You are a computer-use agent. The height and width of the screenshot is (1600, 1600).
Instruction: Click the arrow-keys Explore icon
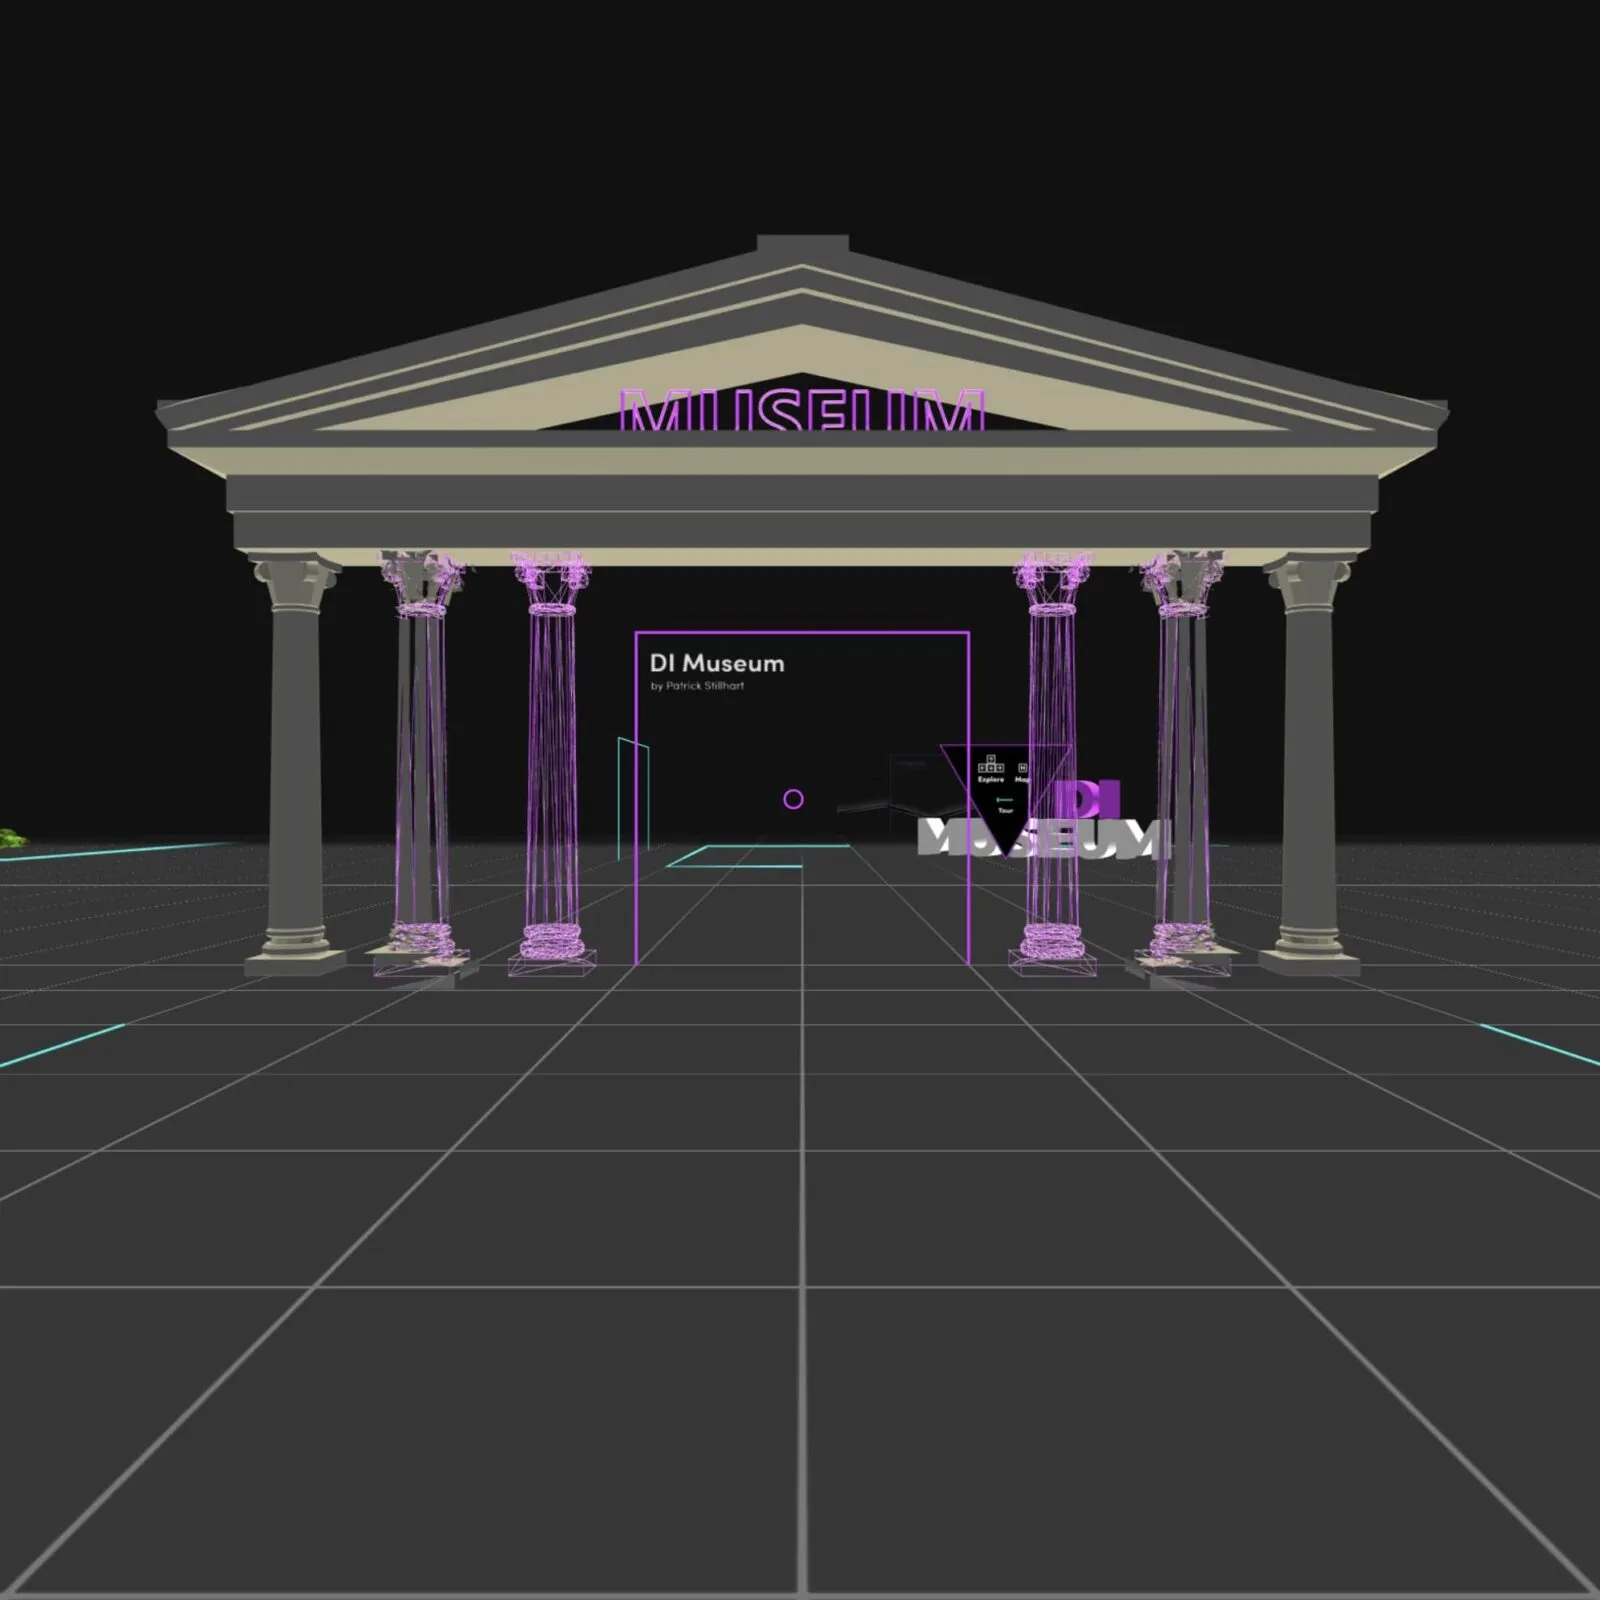click(990, 765)
